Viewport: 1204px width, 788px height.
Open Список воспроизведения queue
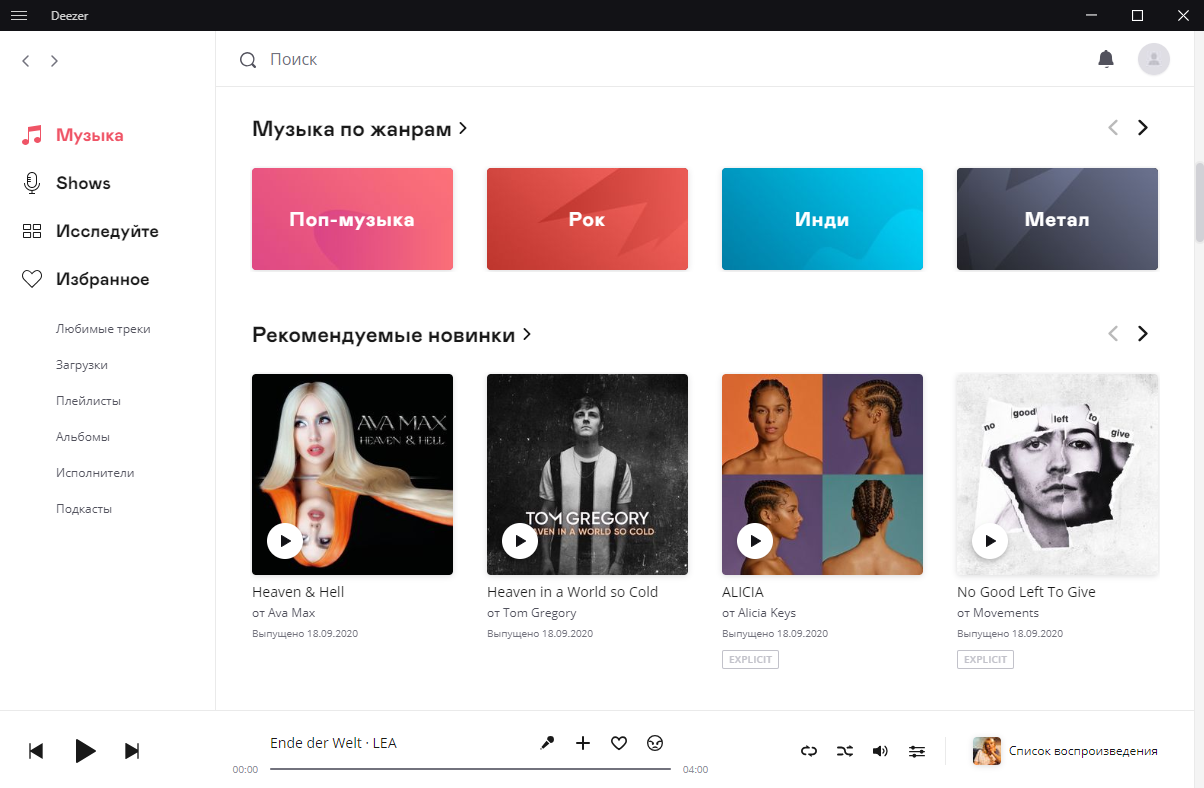1083,751
